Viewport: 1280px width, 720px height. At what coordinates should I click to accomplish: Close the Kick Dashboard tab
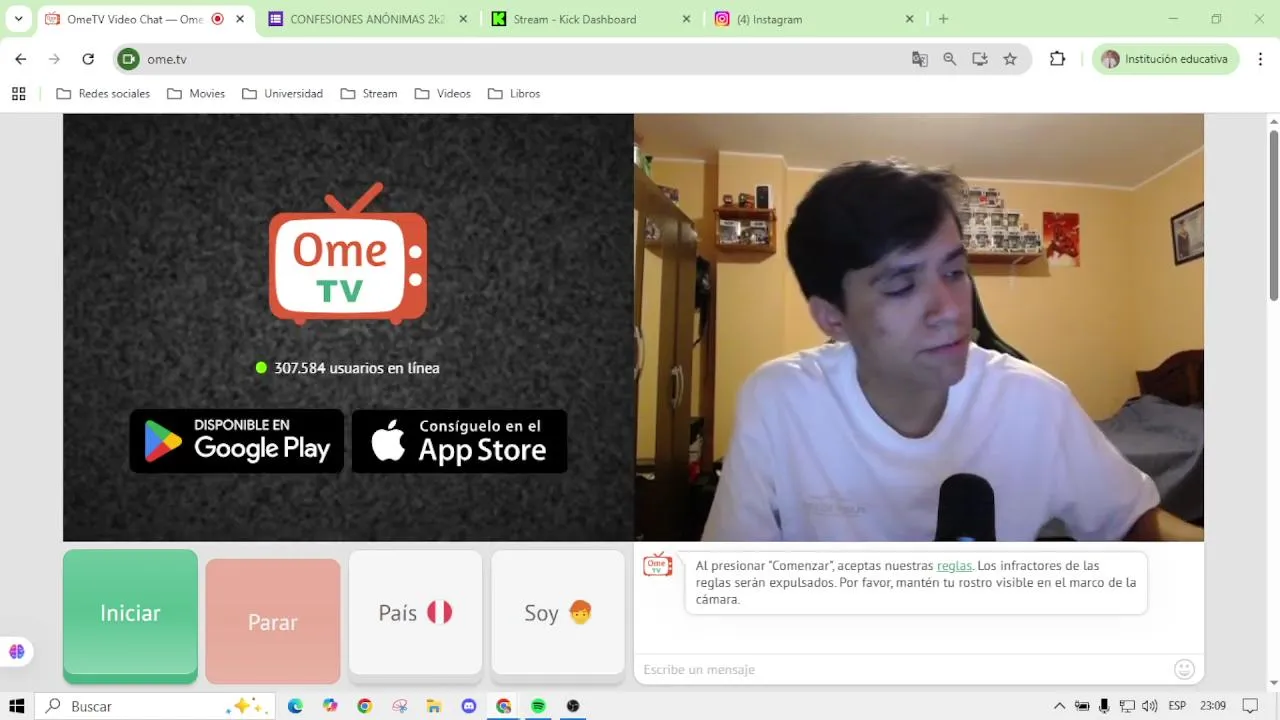(x=686, y=19)
